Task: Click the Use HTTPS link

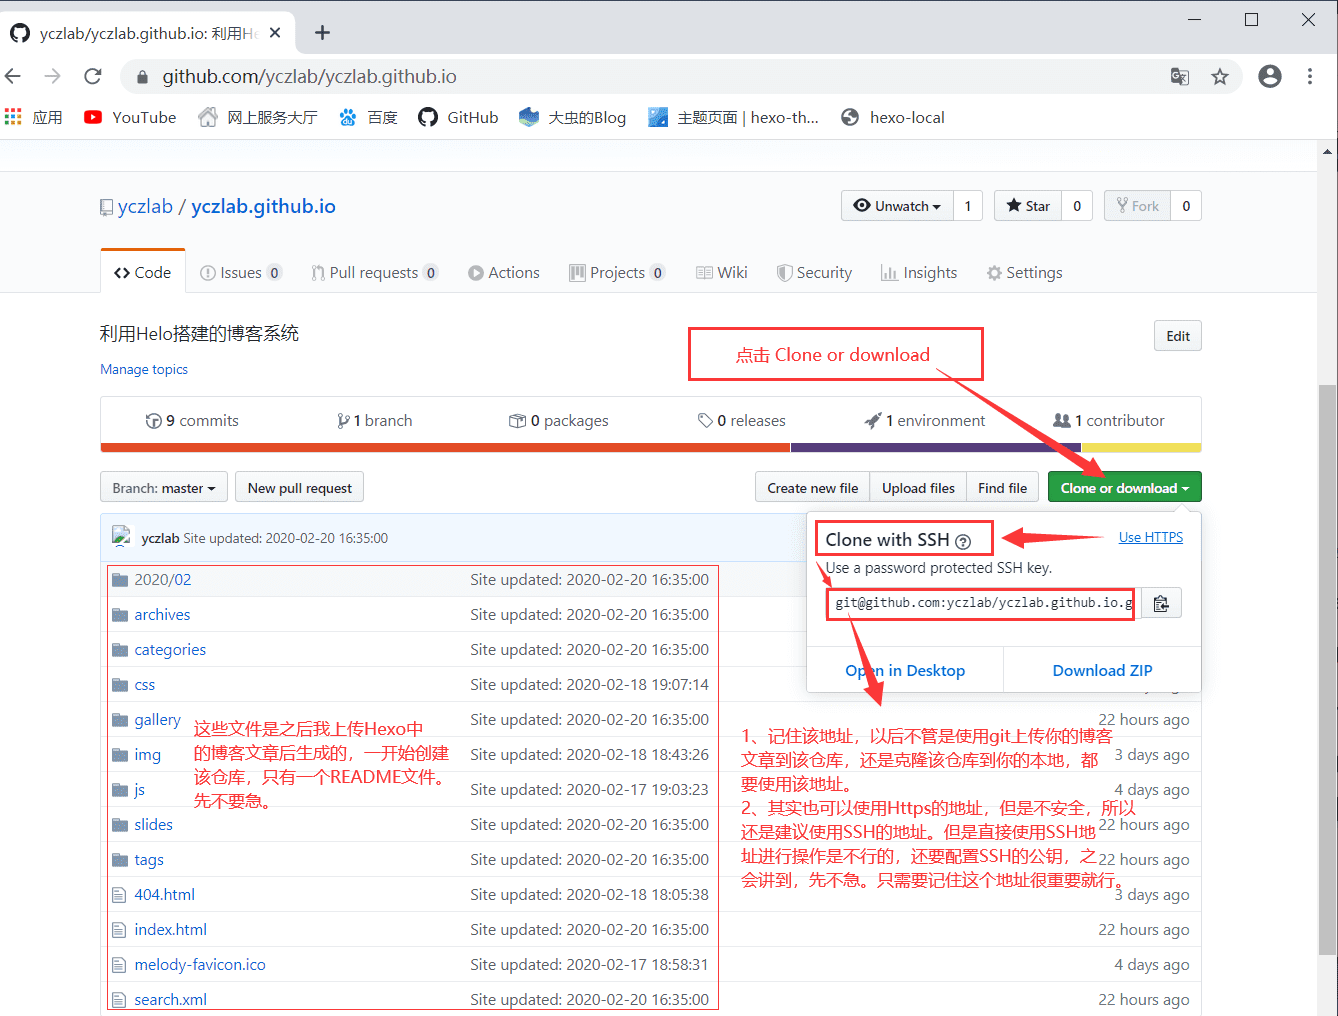Action: pyautogui.click(x=1151, y=537)
